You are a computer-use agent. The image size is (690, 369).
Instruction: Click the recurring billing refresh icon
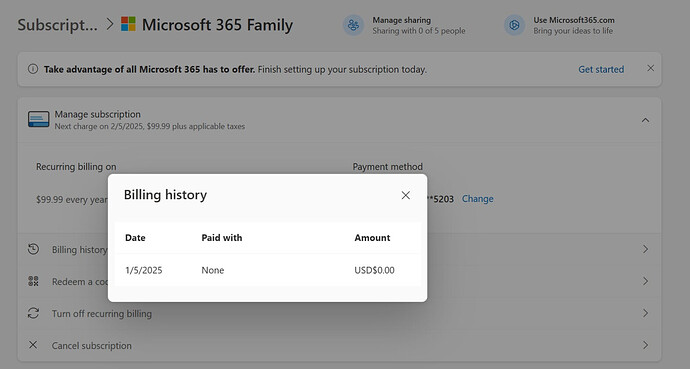[33, 313]
